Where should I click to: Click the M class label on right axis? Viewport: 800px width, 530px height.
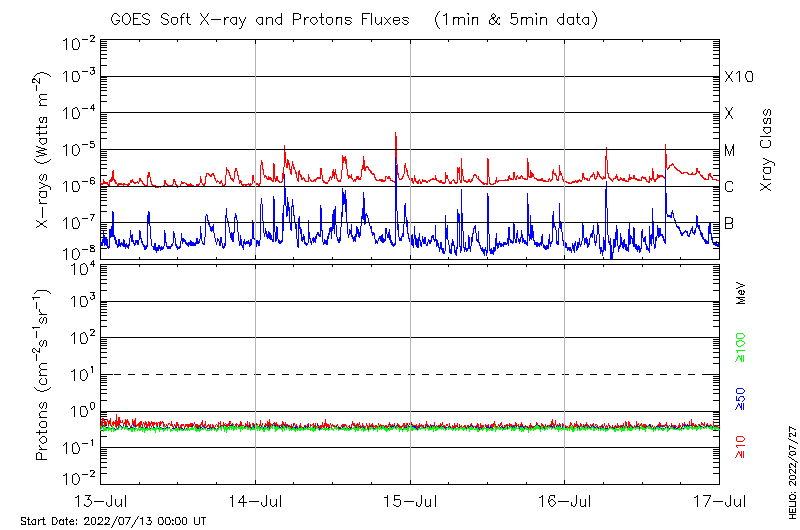(730, 151)
